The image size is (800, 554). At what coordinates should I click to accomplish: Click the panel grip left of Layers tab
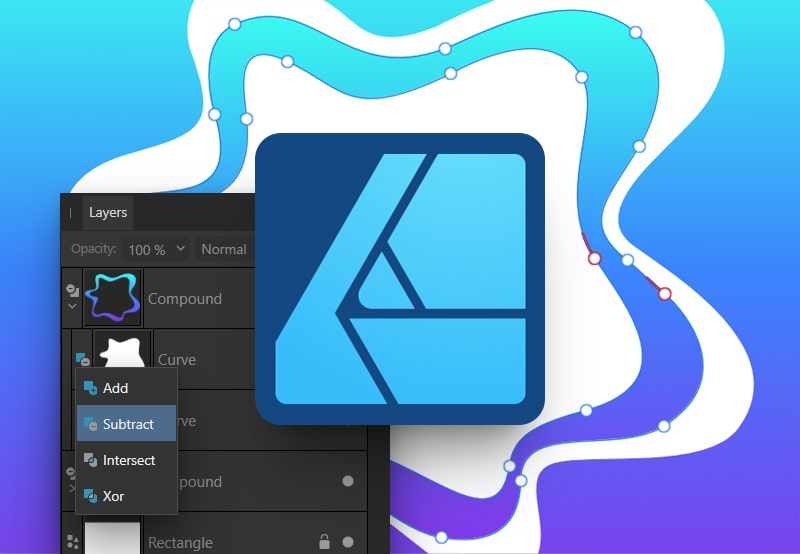click(70, 213)
